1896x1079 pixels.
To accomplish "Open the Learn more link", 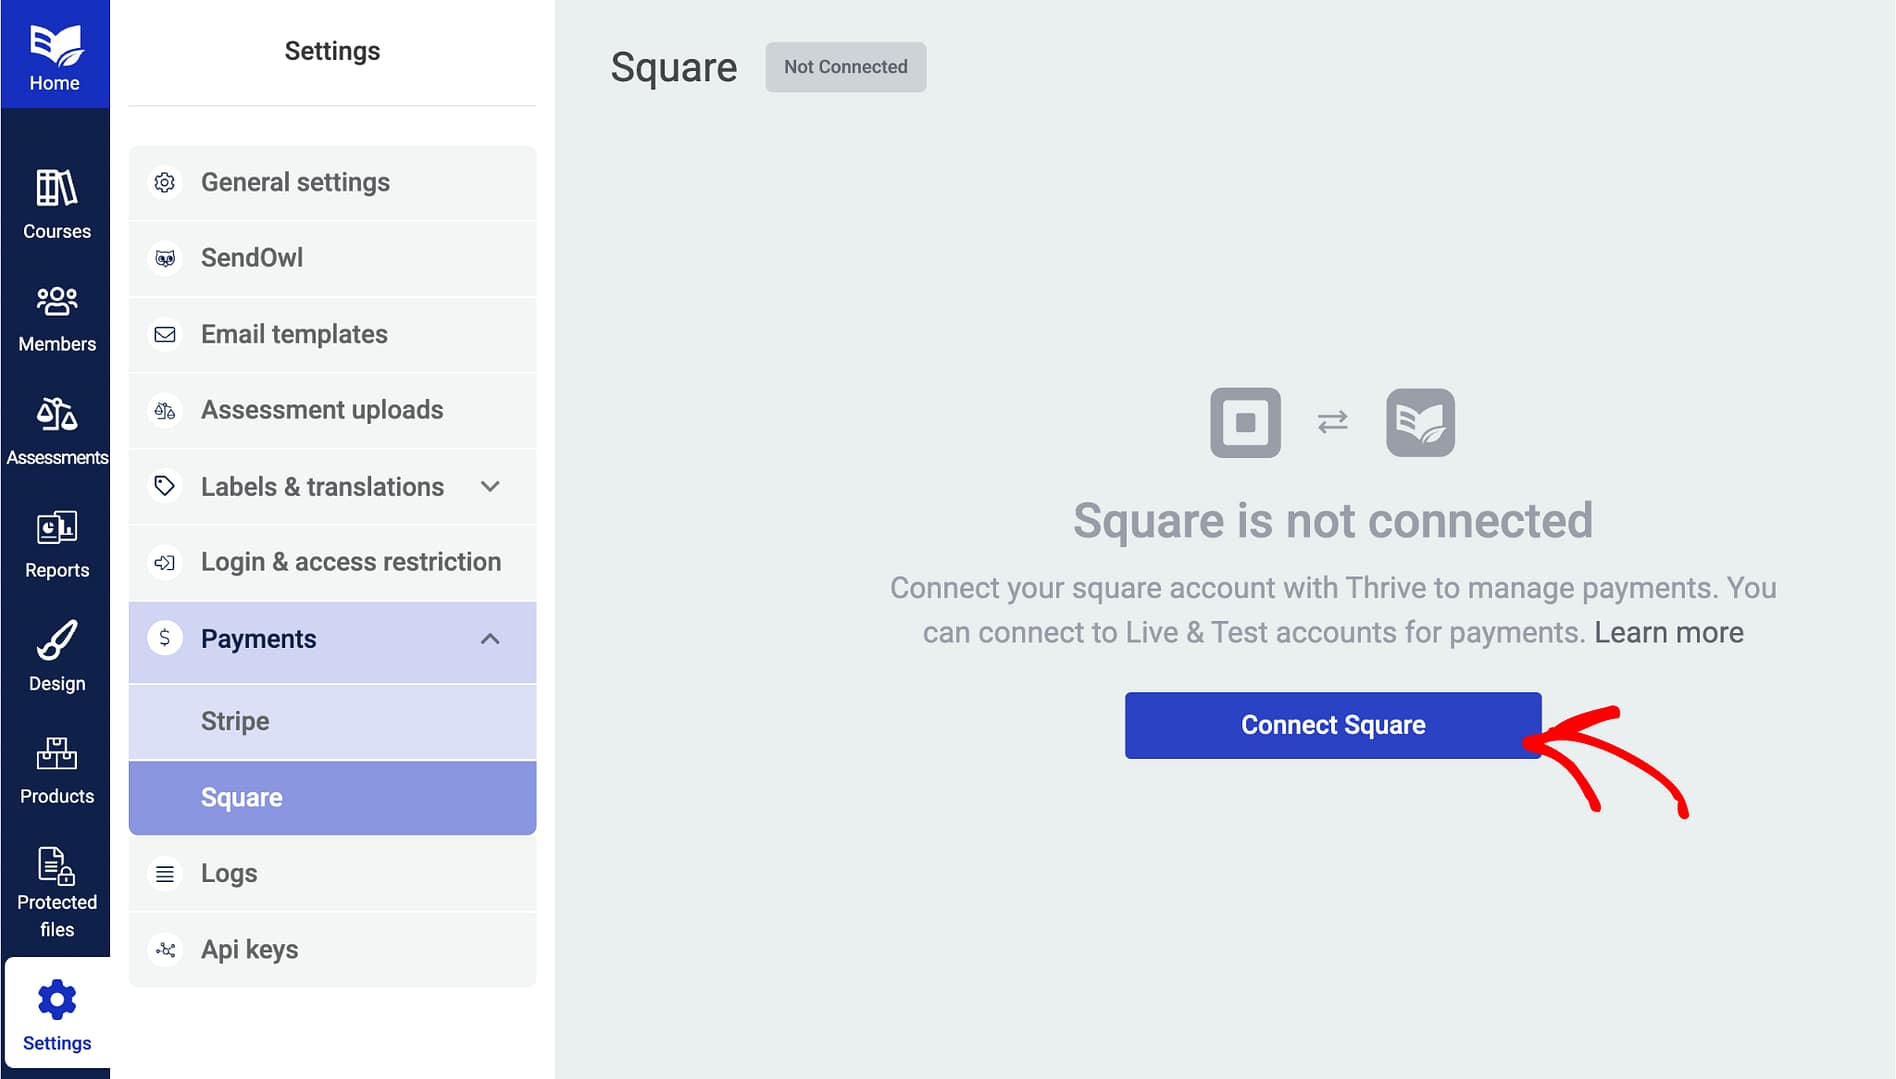I will pyautogui.click(x=1669, y=632).
